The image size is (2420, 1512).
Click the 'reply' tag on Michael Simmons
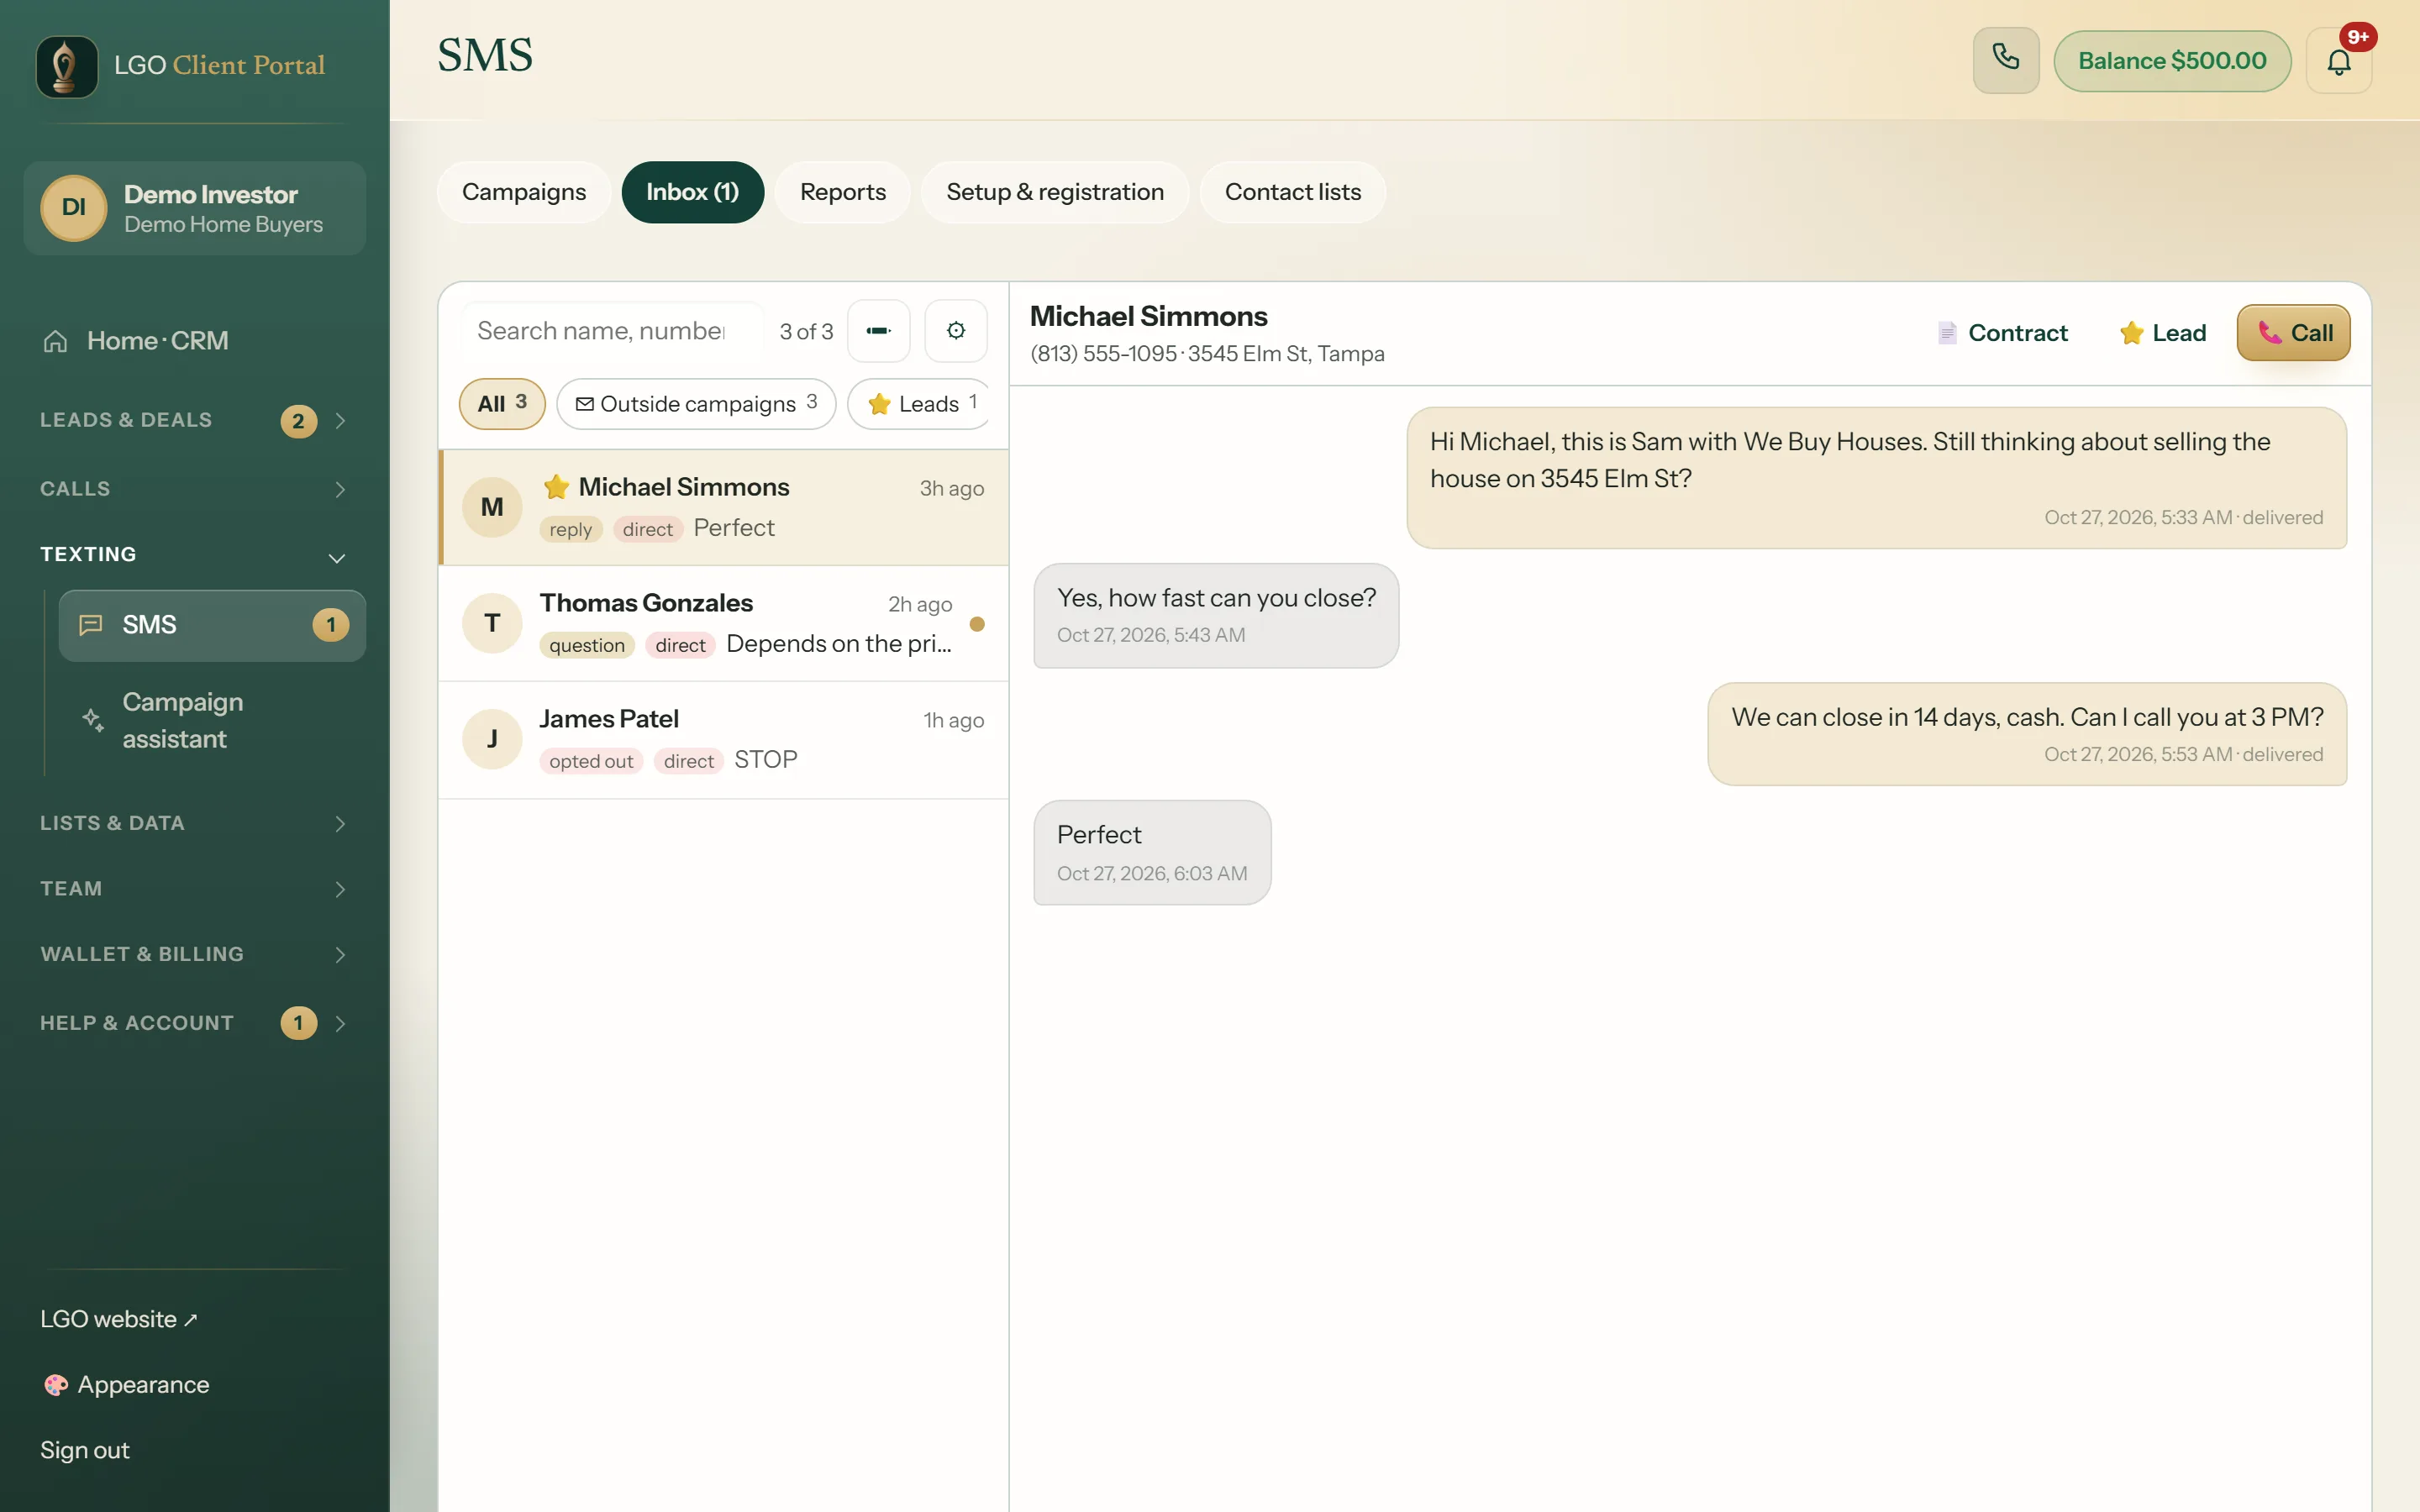point(571,529)
